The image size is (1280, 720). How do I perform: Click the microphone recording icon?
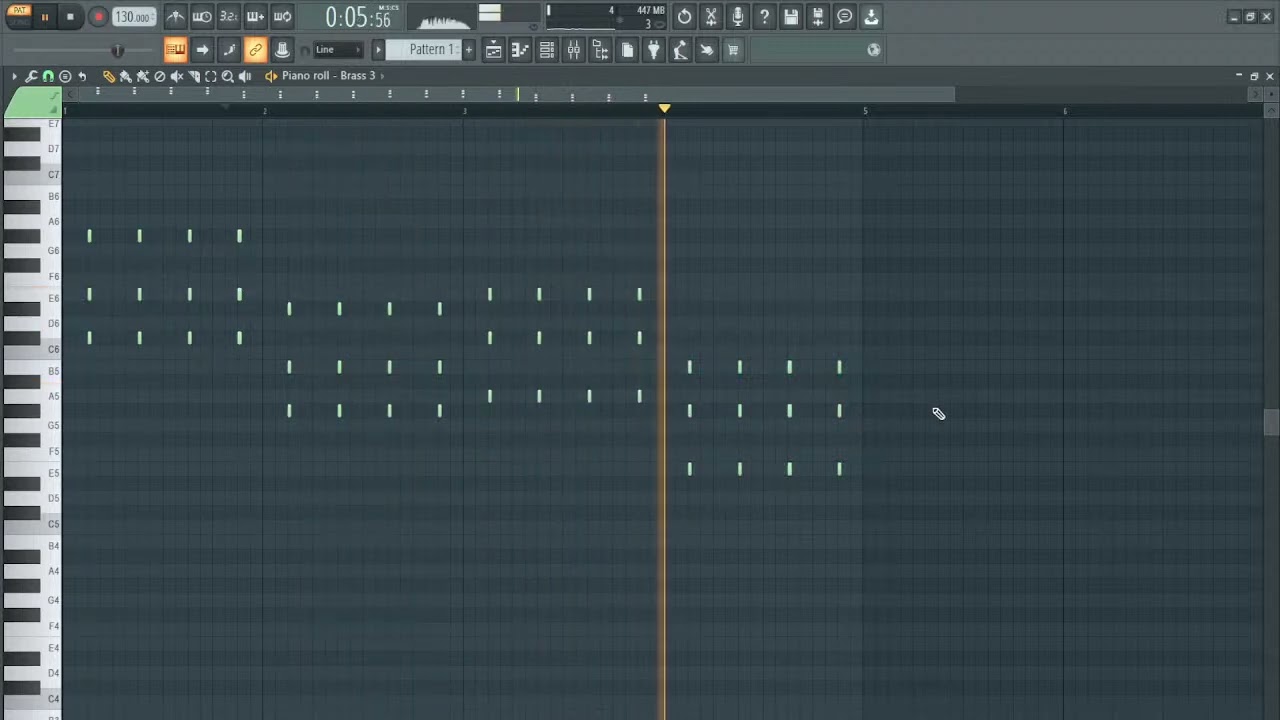coord(738,17)
